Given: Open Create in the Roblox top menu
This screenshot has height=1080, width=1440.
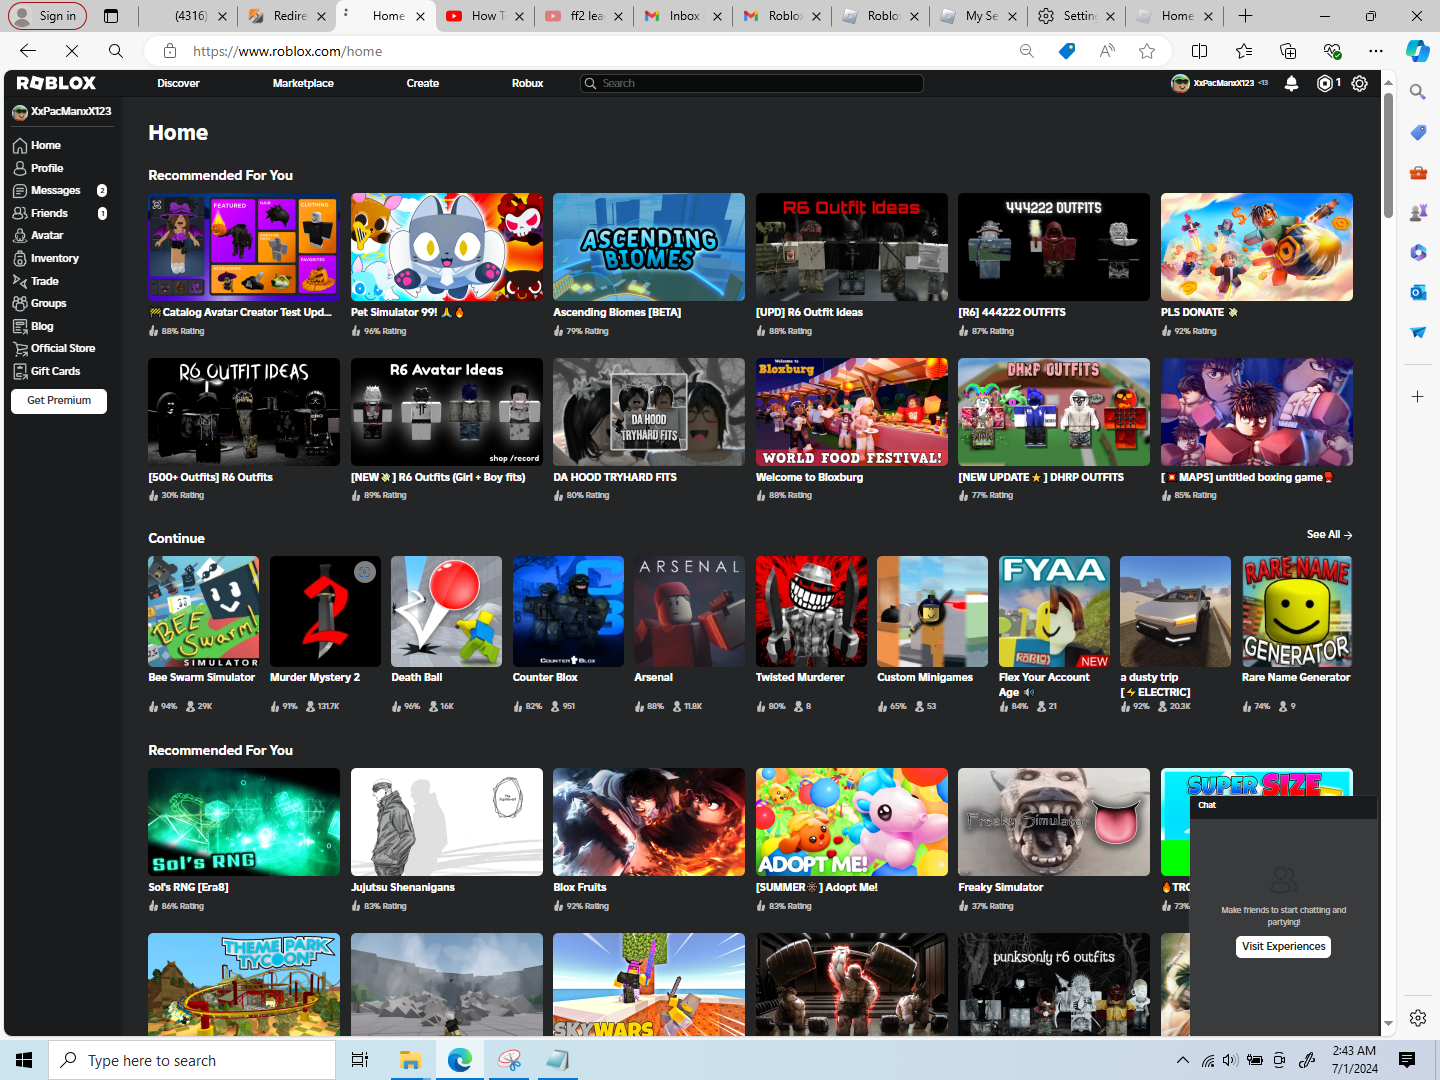Looking at the screenshot, I should pyautogui.click(x=423, y=83).
